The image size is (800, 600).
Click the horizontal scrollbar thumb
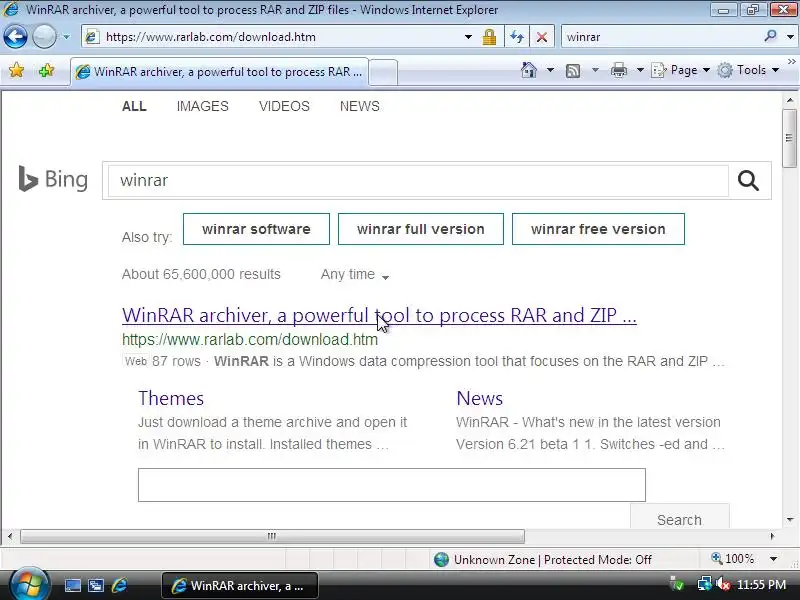coord(272,536)
